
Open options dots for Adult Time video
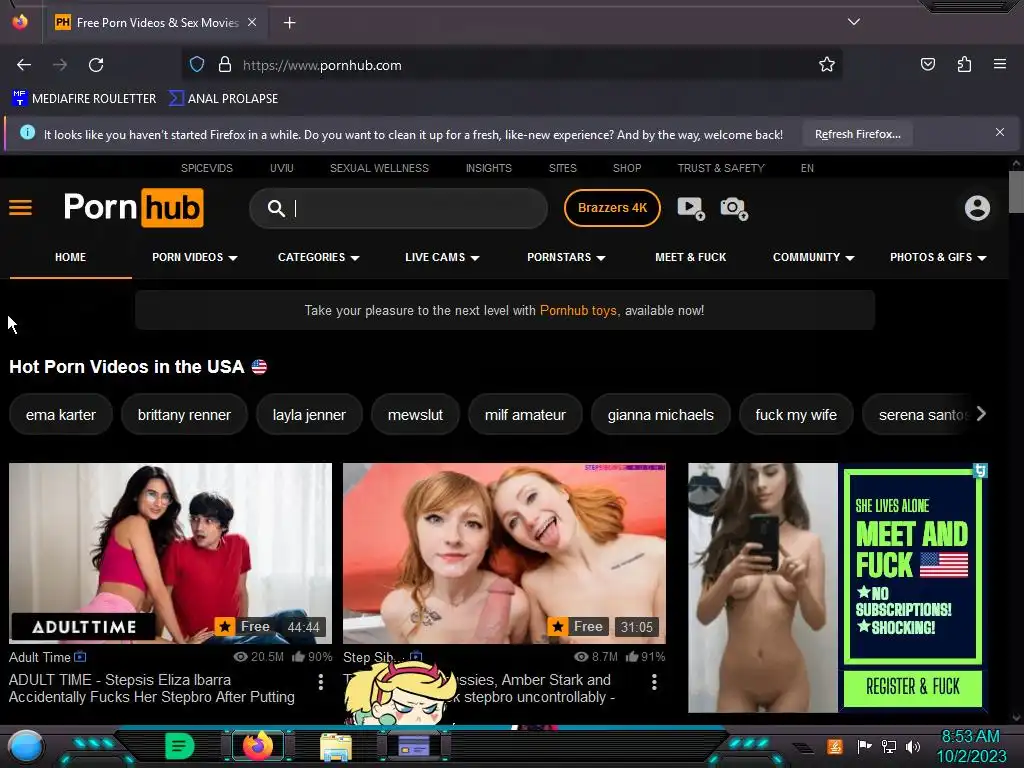[x=321, y=682]
